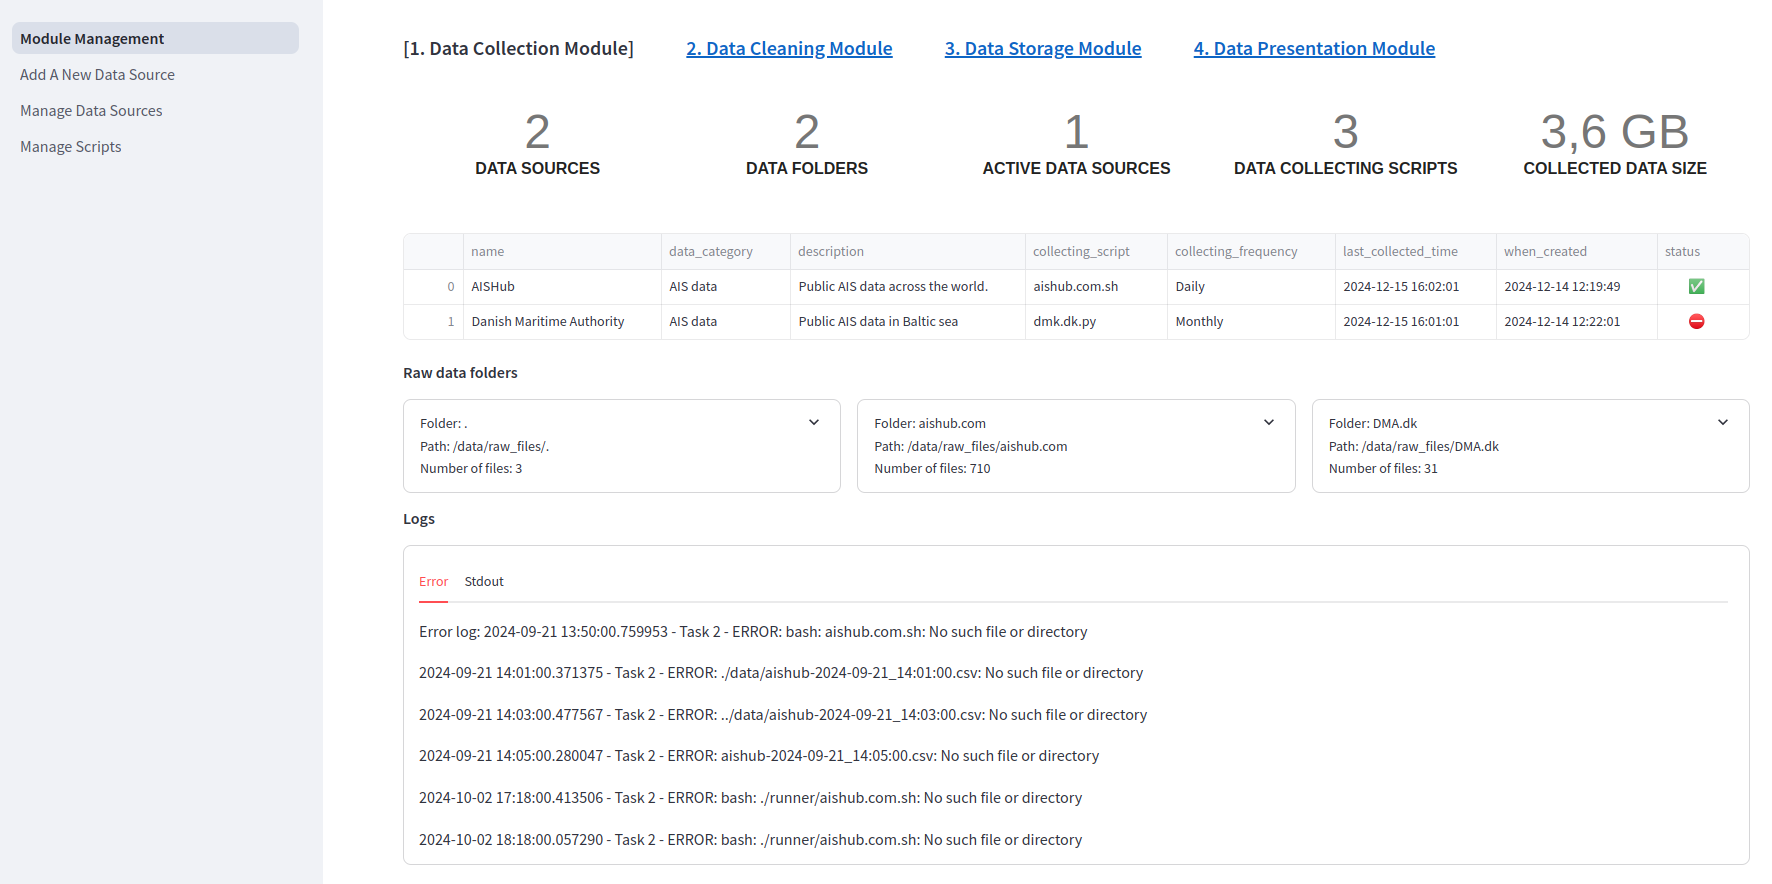Image resolution: width=1772 pixels, height=884 pixels.
Task: Select the AISHub name cell
Action: [493, 287]
